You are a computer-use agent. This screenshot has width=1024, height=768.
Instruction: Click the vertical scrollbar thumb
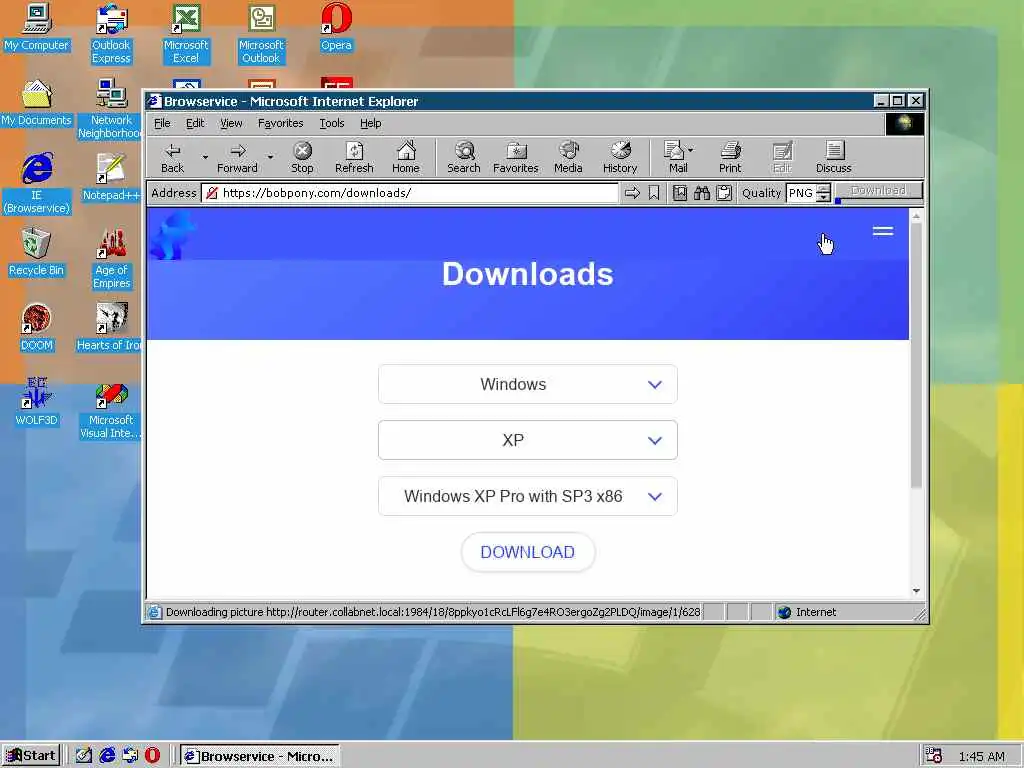[916, 356]
